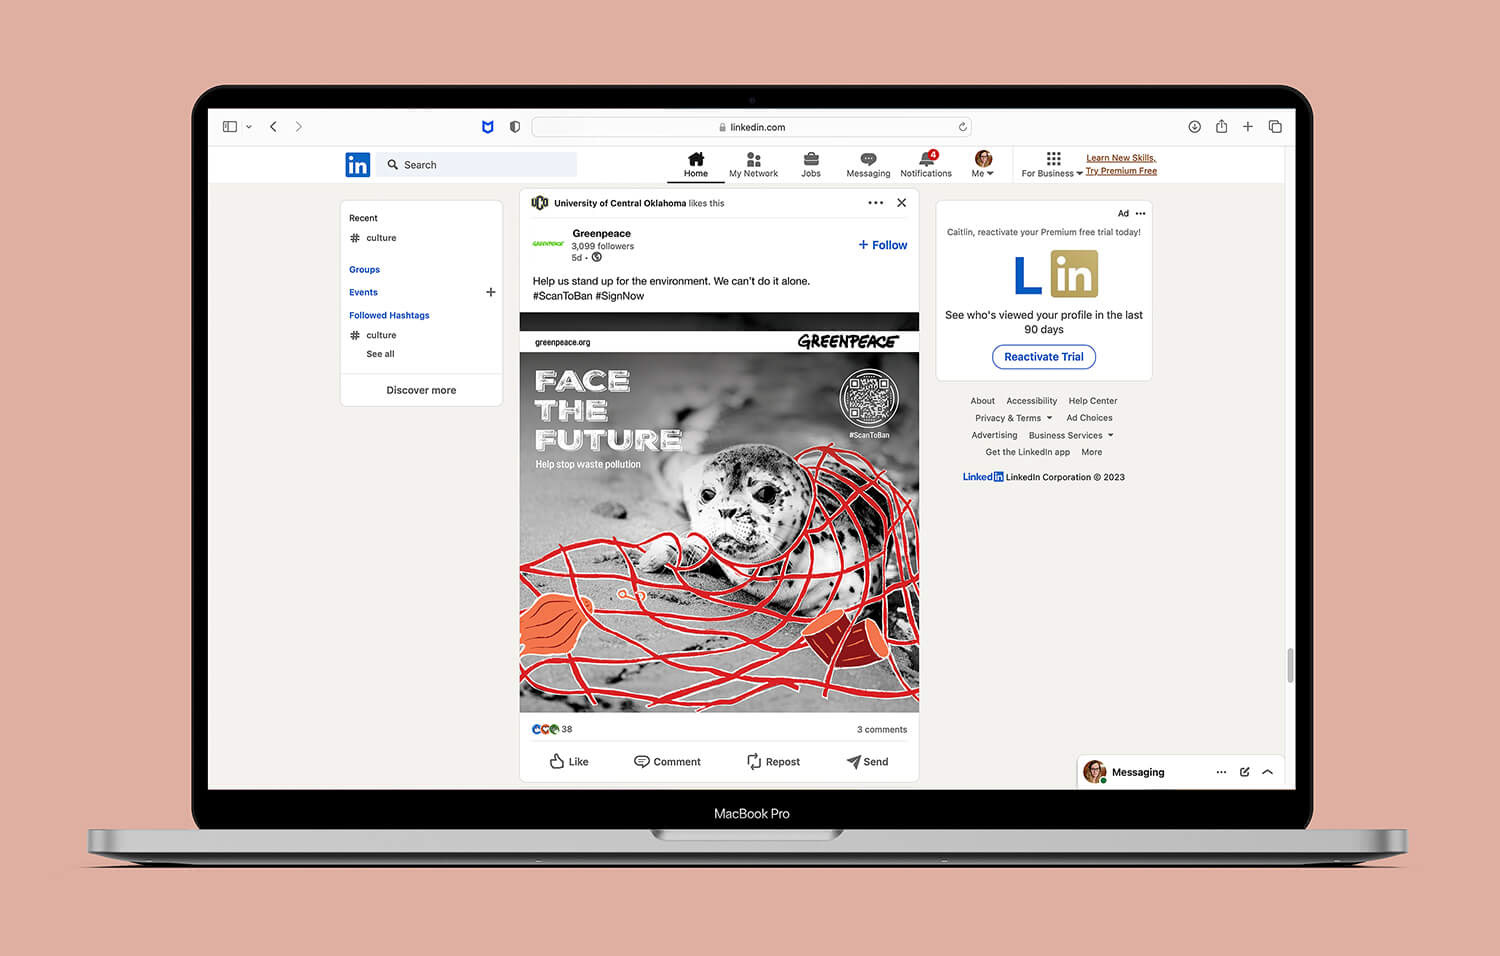Click Learn New Skills Try Premium Free link
Image resolution: width=1500 pixels, height=956 pixels.
(x=1121, y=164)
